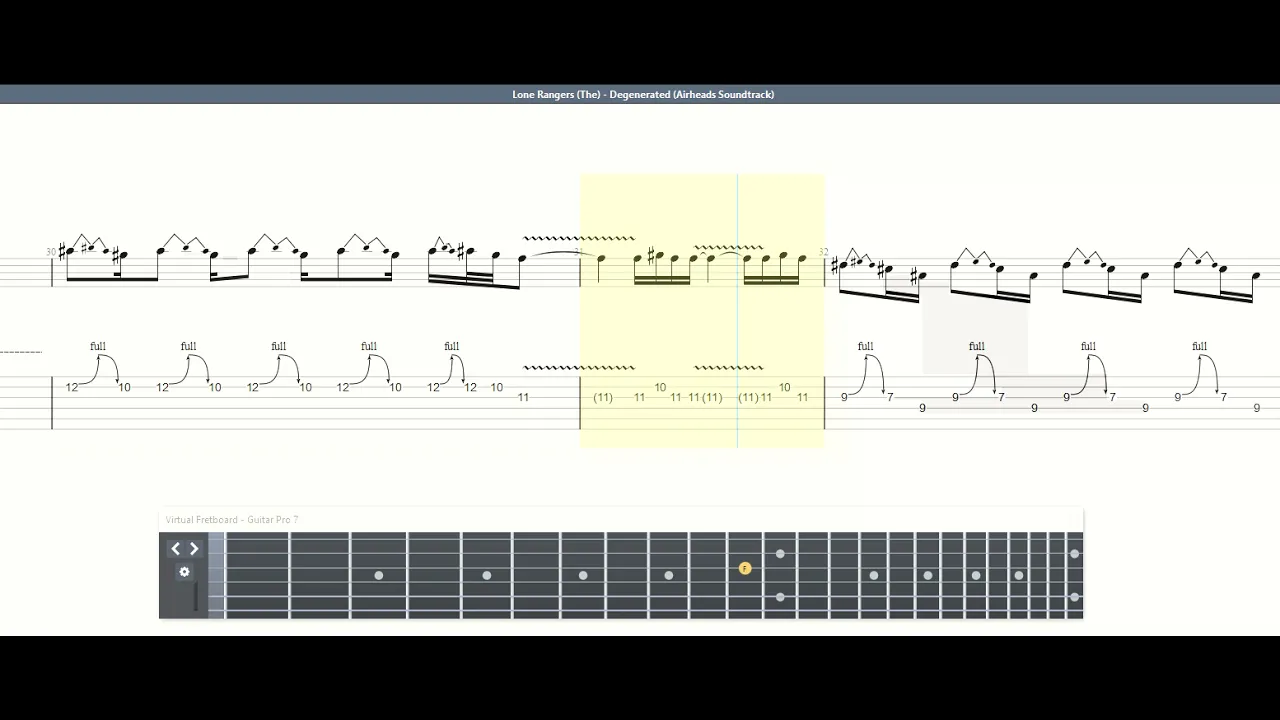The height and width of the screenshot is (720, 1280).
Task: Click the first fret 9 tab number in measure 32
Action: point(844,397)
